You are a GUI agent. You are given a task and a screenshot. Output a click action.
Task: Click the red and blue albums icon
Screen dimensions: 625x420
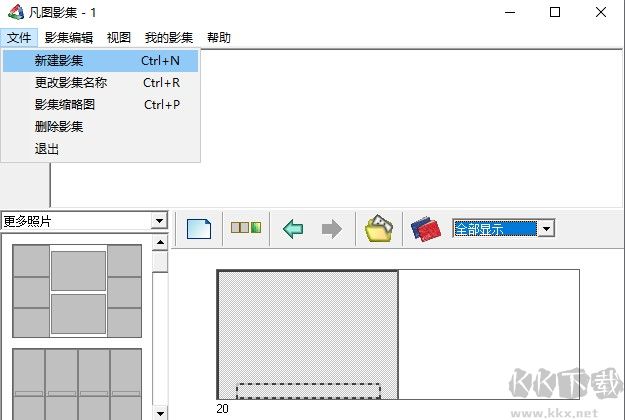pyautogui.click(x=426, y=229)
